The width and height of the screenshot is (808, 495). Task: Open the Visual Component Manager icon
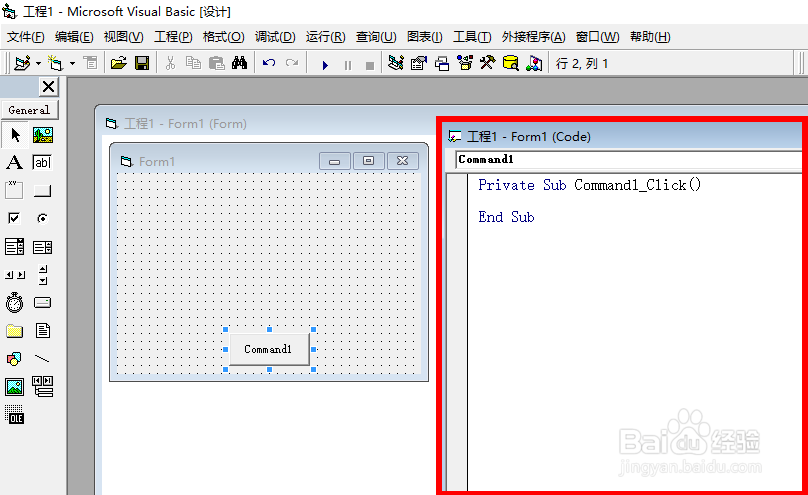coord(534,63)
